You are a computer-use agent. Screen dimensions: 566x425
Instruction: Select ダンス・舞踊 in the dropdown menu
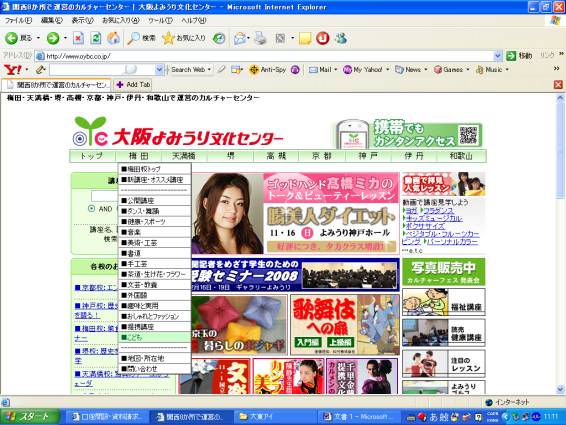coord(154,211)
